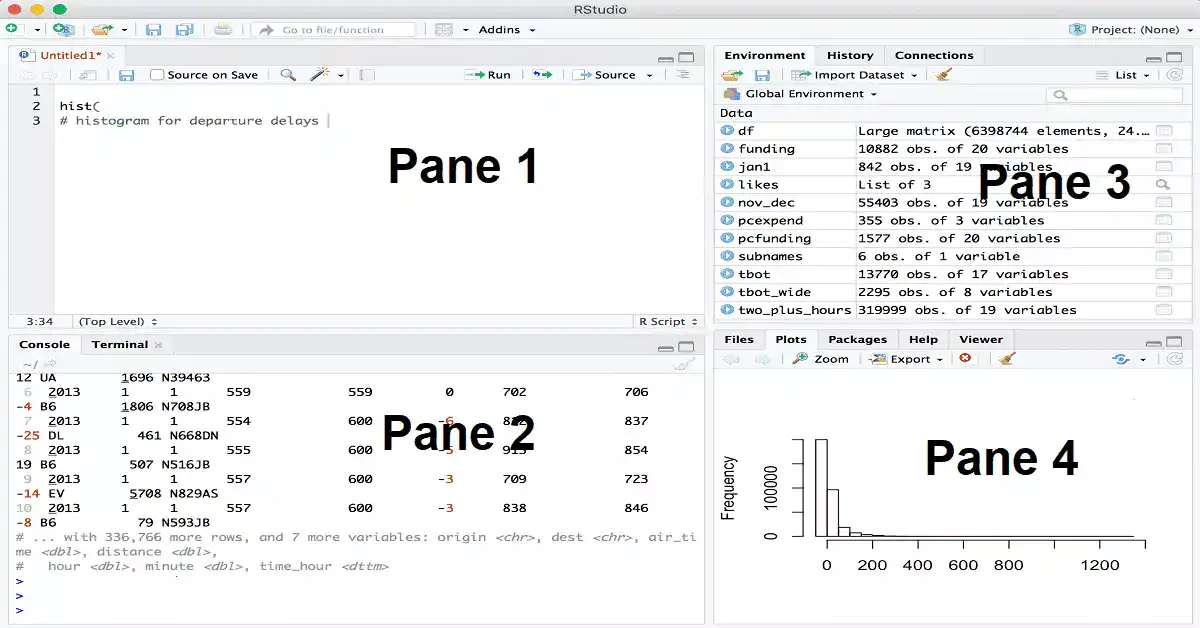This screenshot has width=1200, height=628.
Task: Click the Publish plot icon
Action: click(1122, 359)
